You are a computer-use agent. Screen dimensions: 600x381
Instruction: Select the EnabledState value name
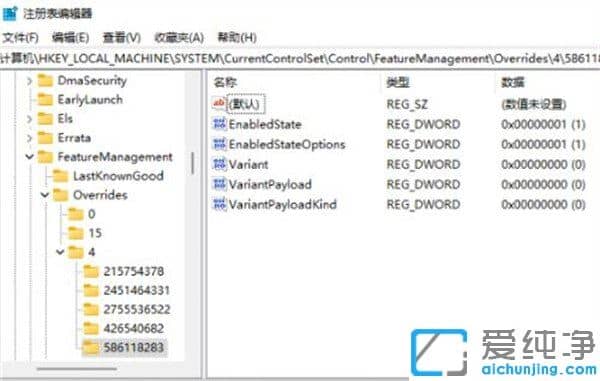point(265,124)
